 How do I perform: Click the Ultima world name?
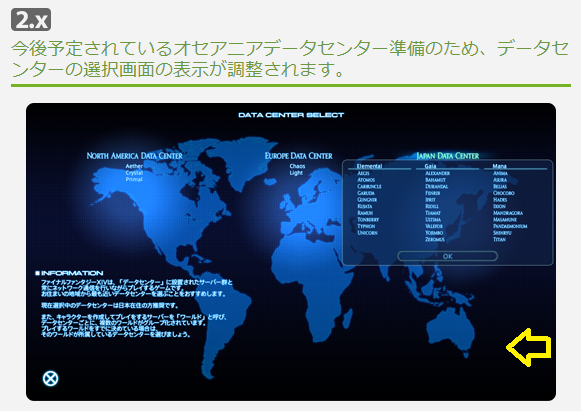point(433,220)
